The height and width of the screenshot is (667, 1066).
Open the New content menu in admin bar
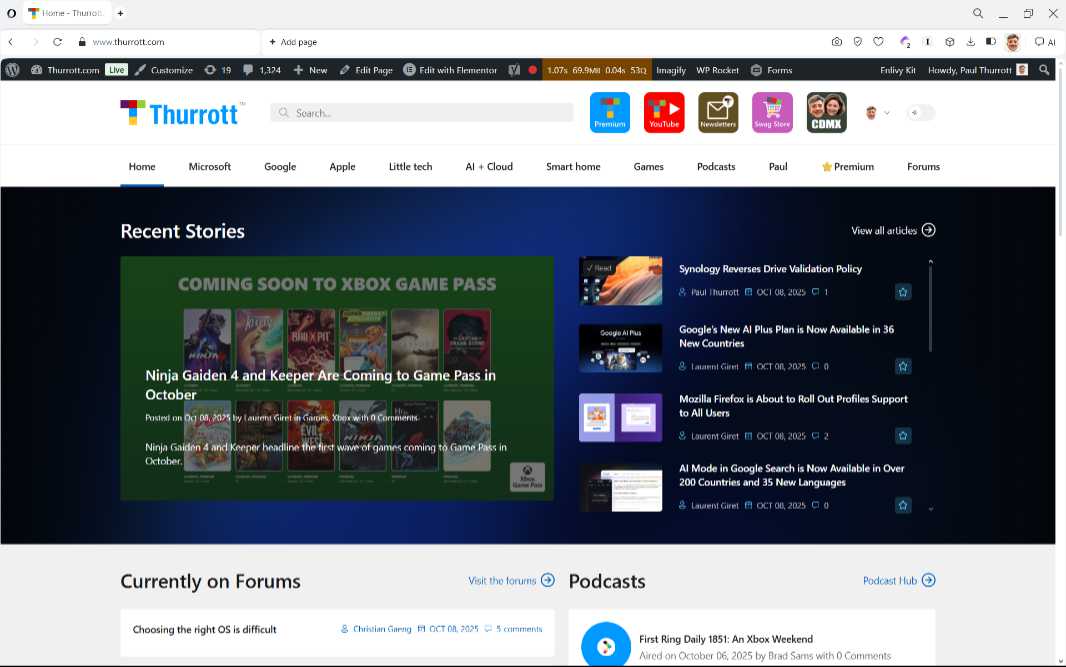[310, 70]
